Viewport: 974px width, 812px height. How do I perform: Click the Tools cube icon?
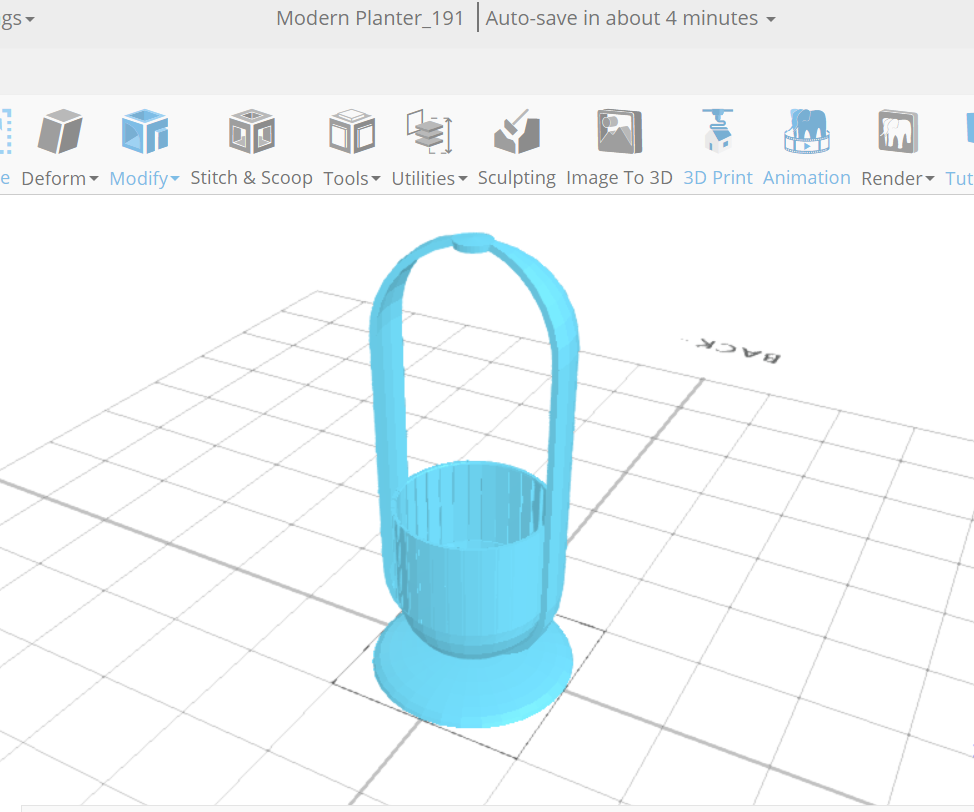(351, 130)
